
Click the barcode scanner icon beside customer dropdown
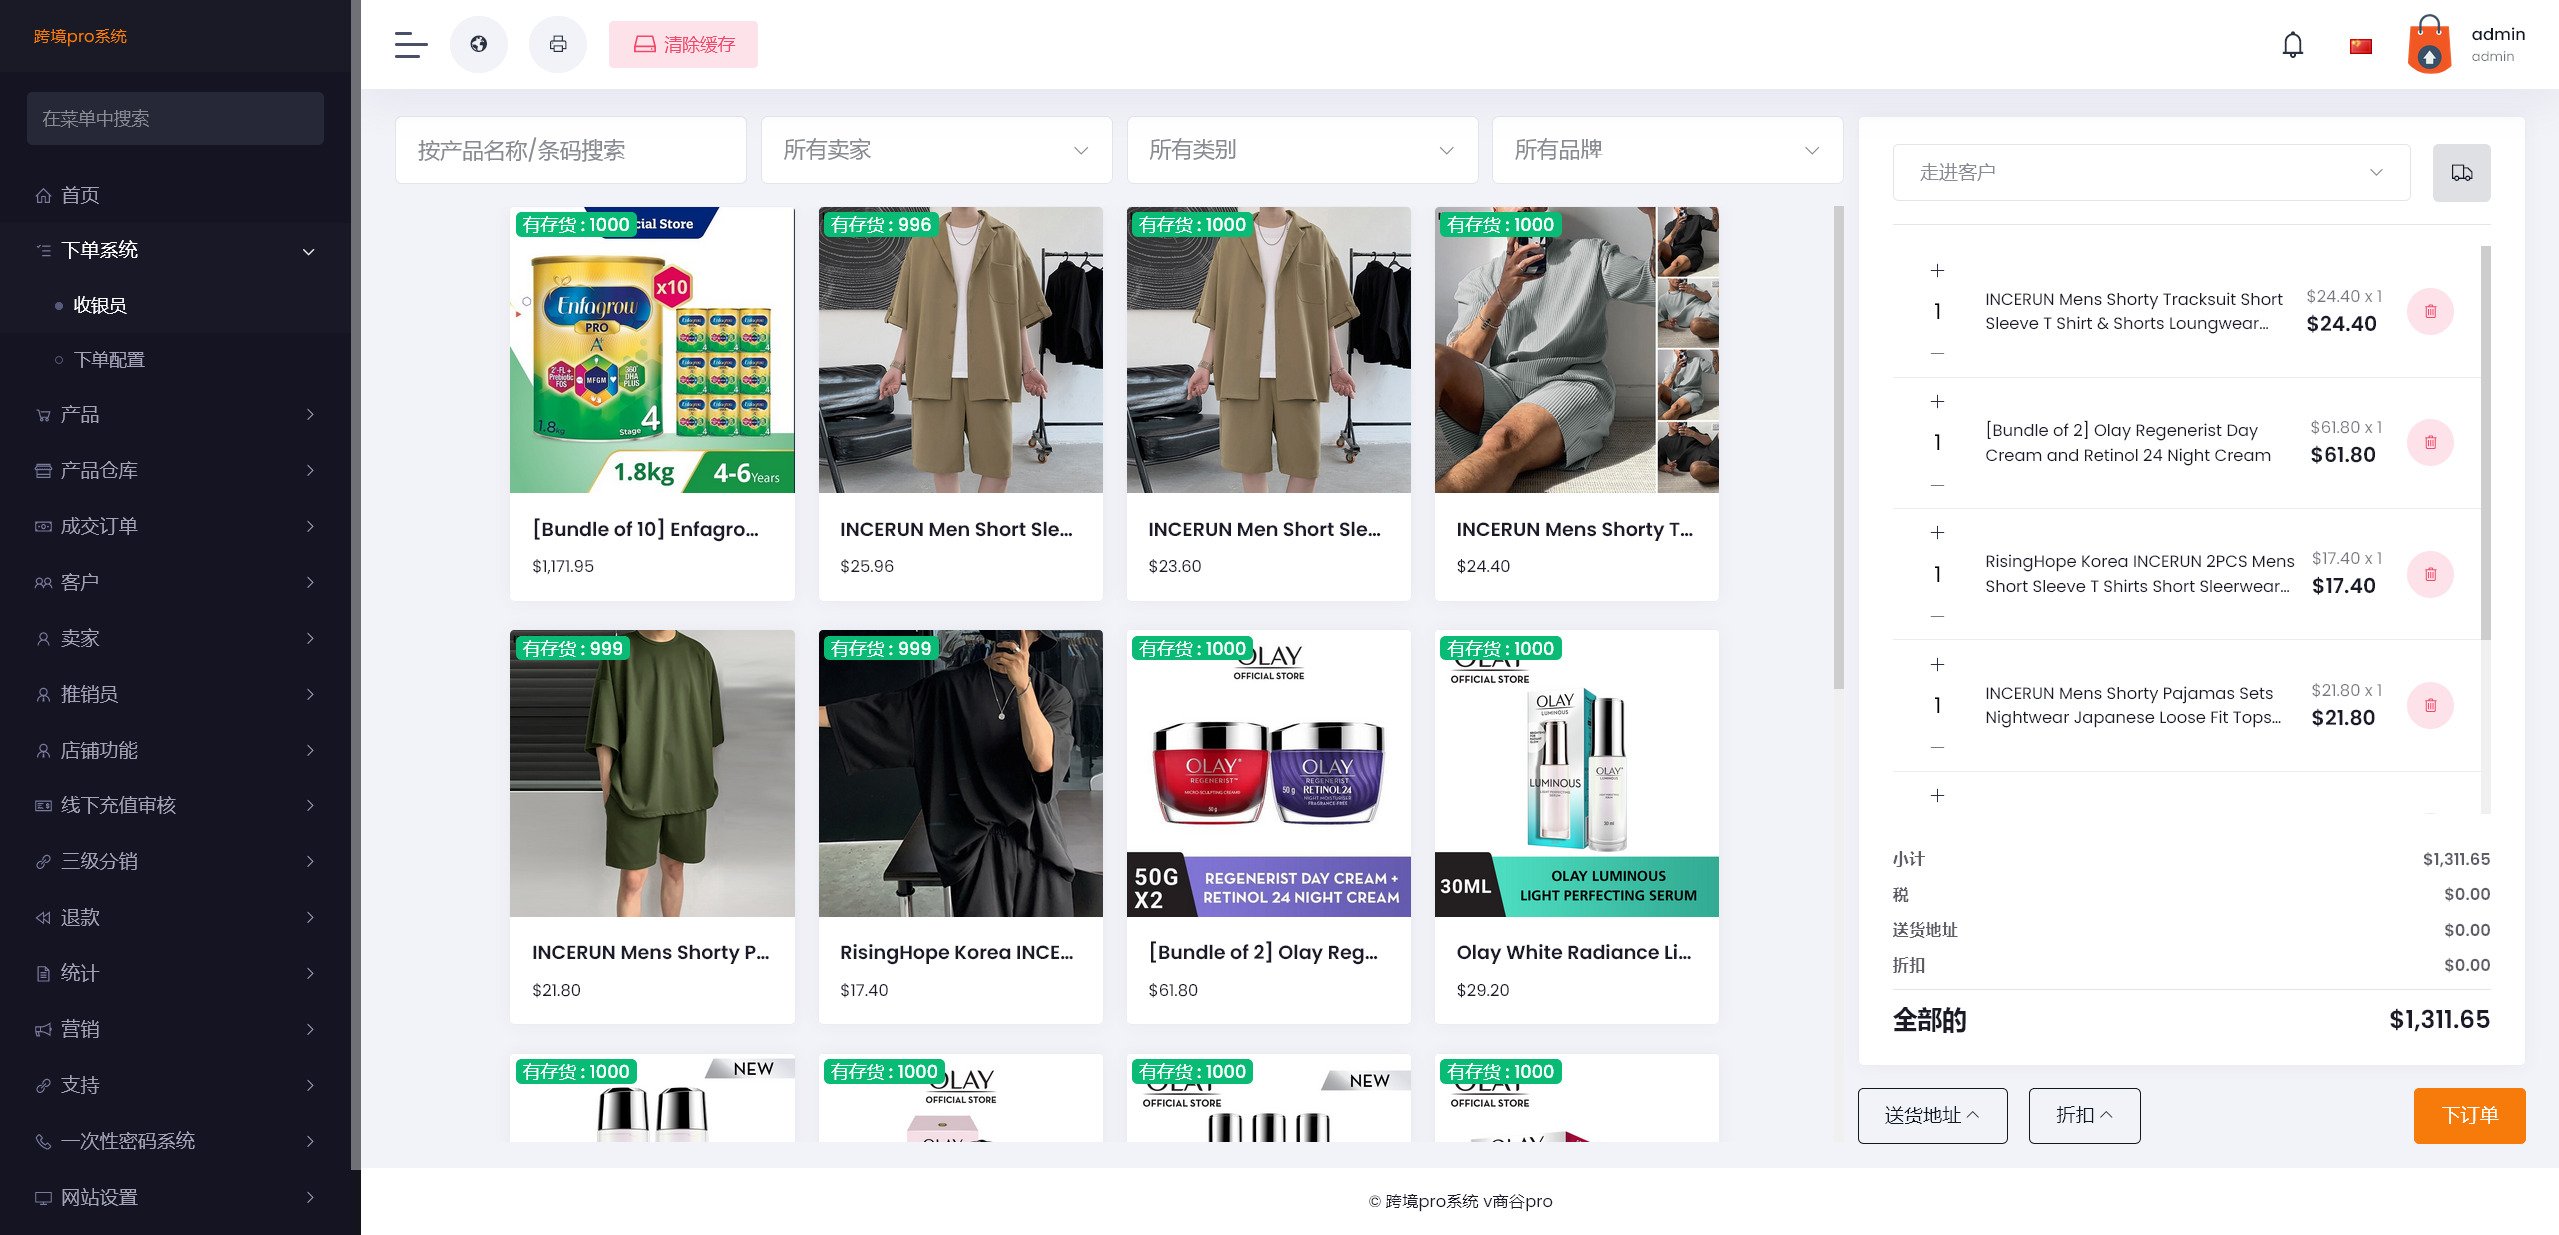coord(2461,172)
